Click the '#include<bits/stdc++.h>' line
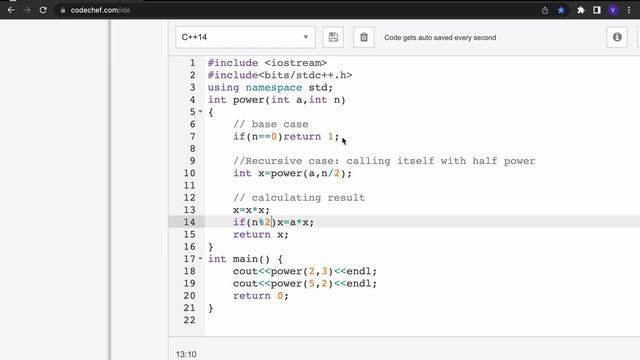 point(280,75)
